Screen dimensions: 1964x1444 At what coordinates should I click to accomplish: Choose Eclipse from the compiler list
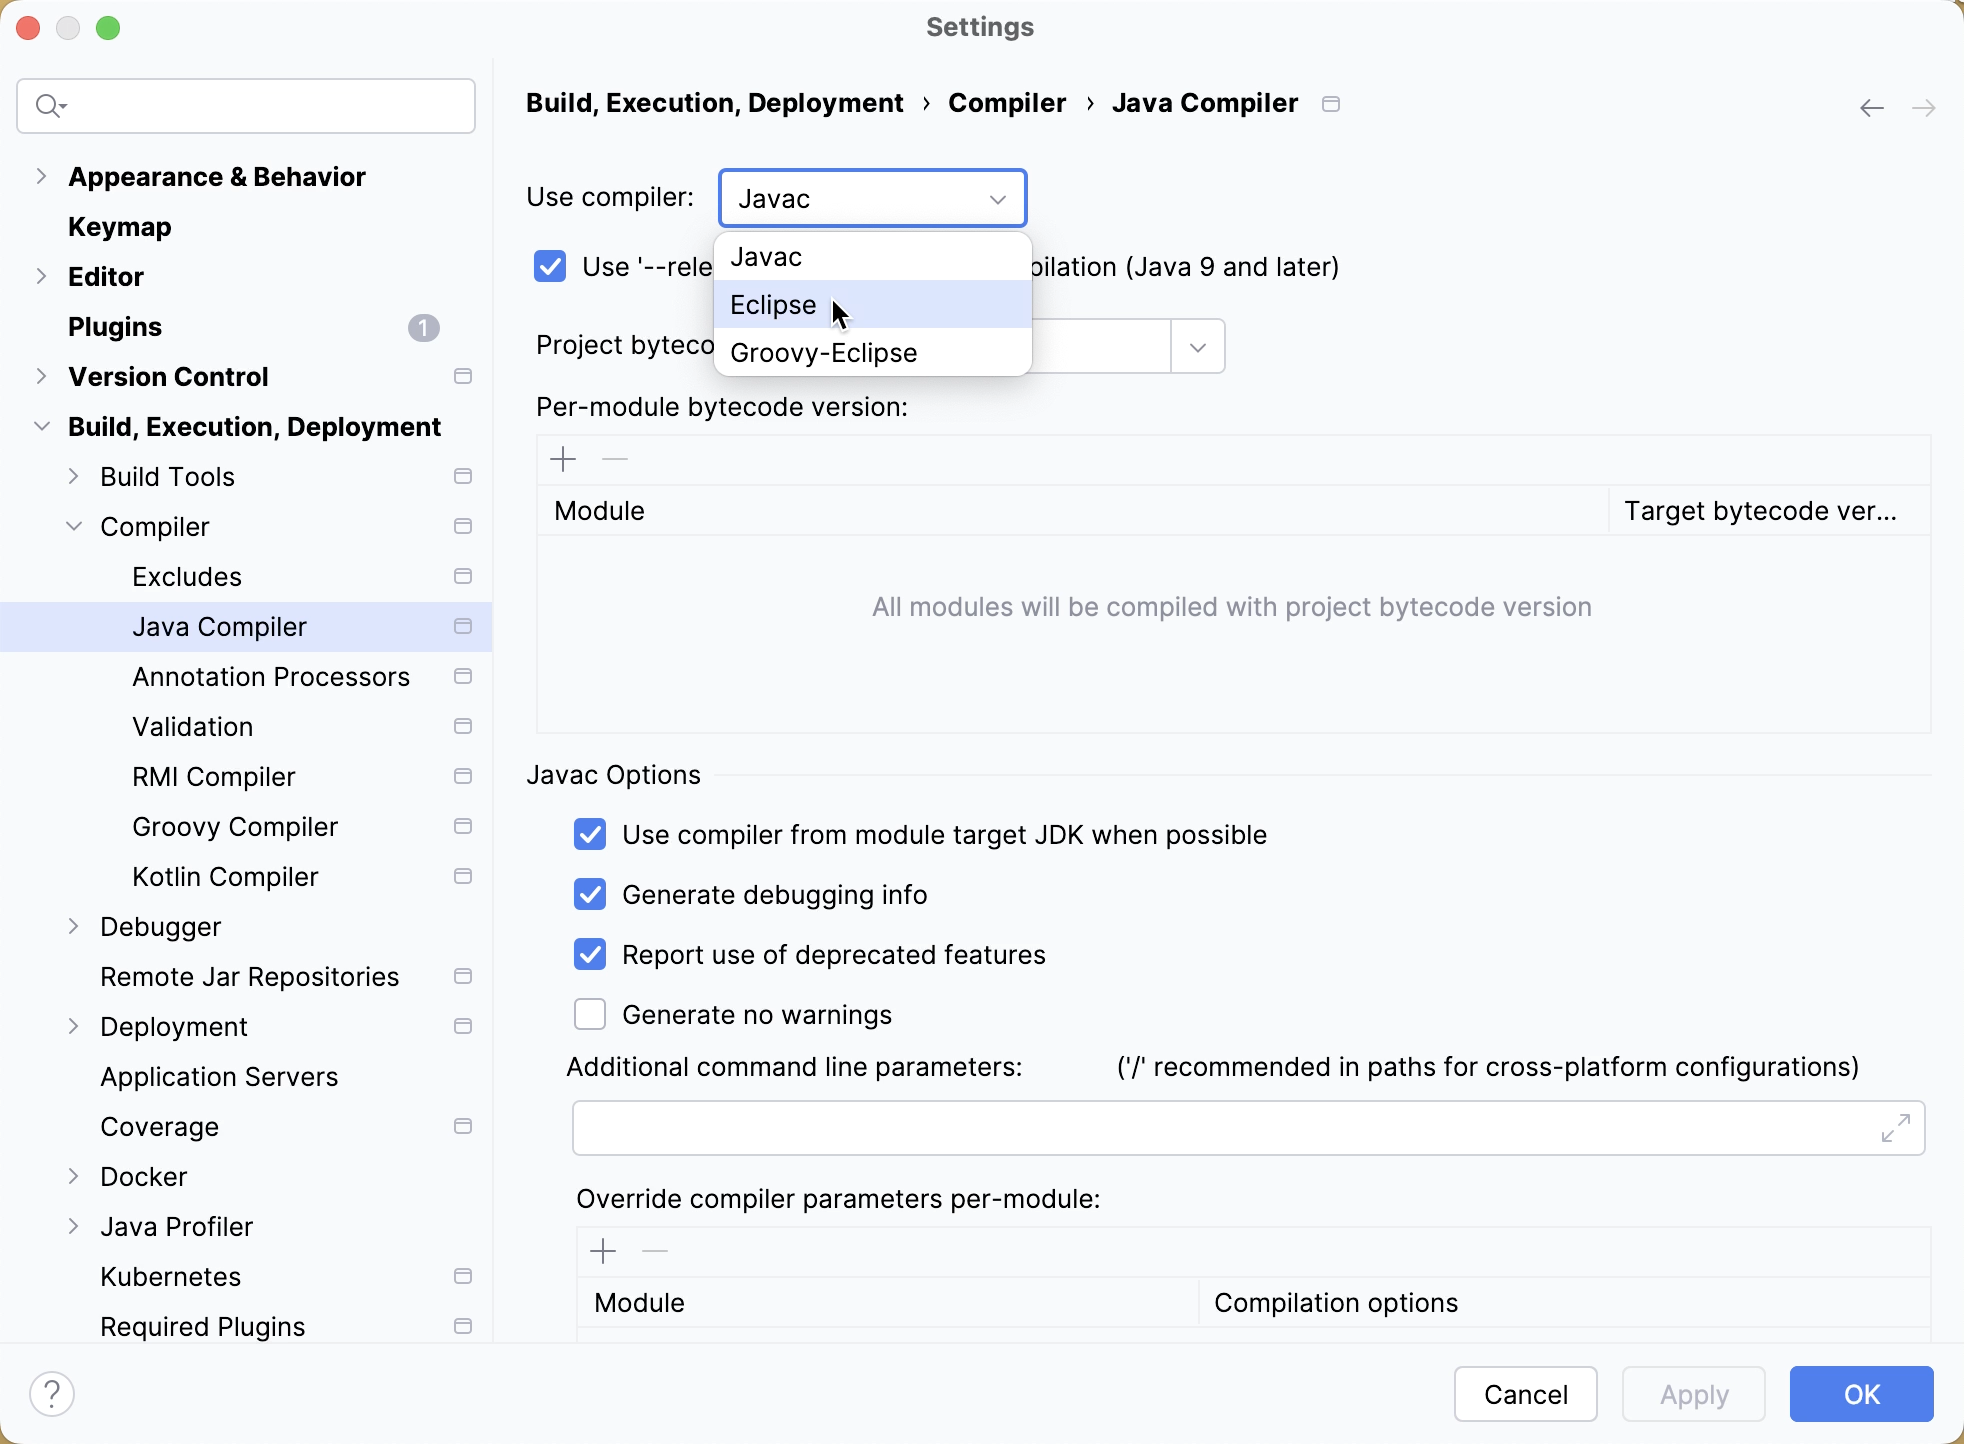click(x=872, y=305)
